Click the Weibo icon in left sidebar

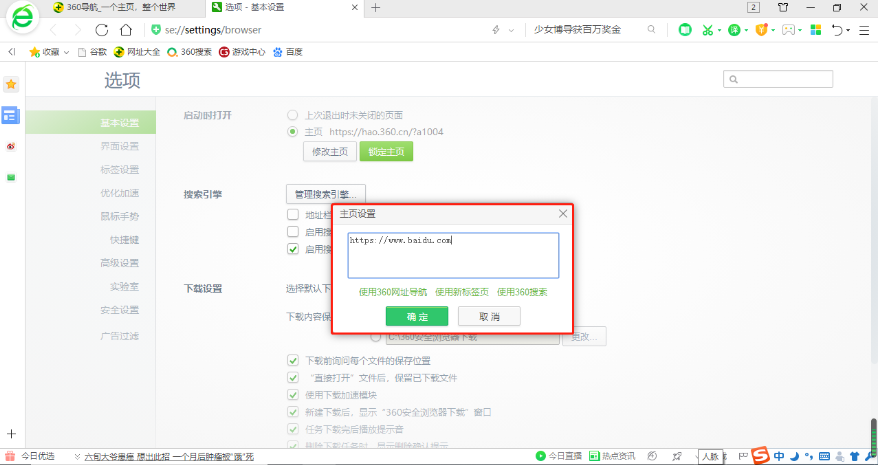[11, 146]
